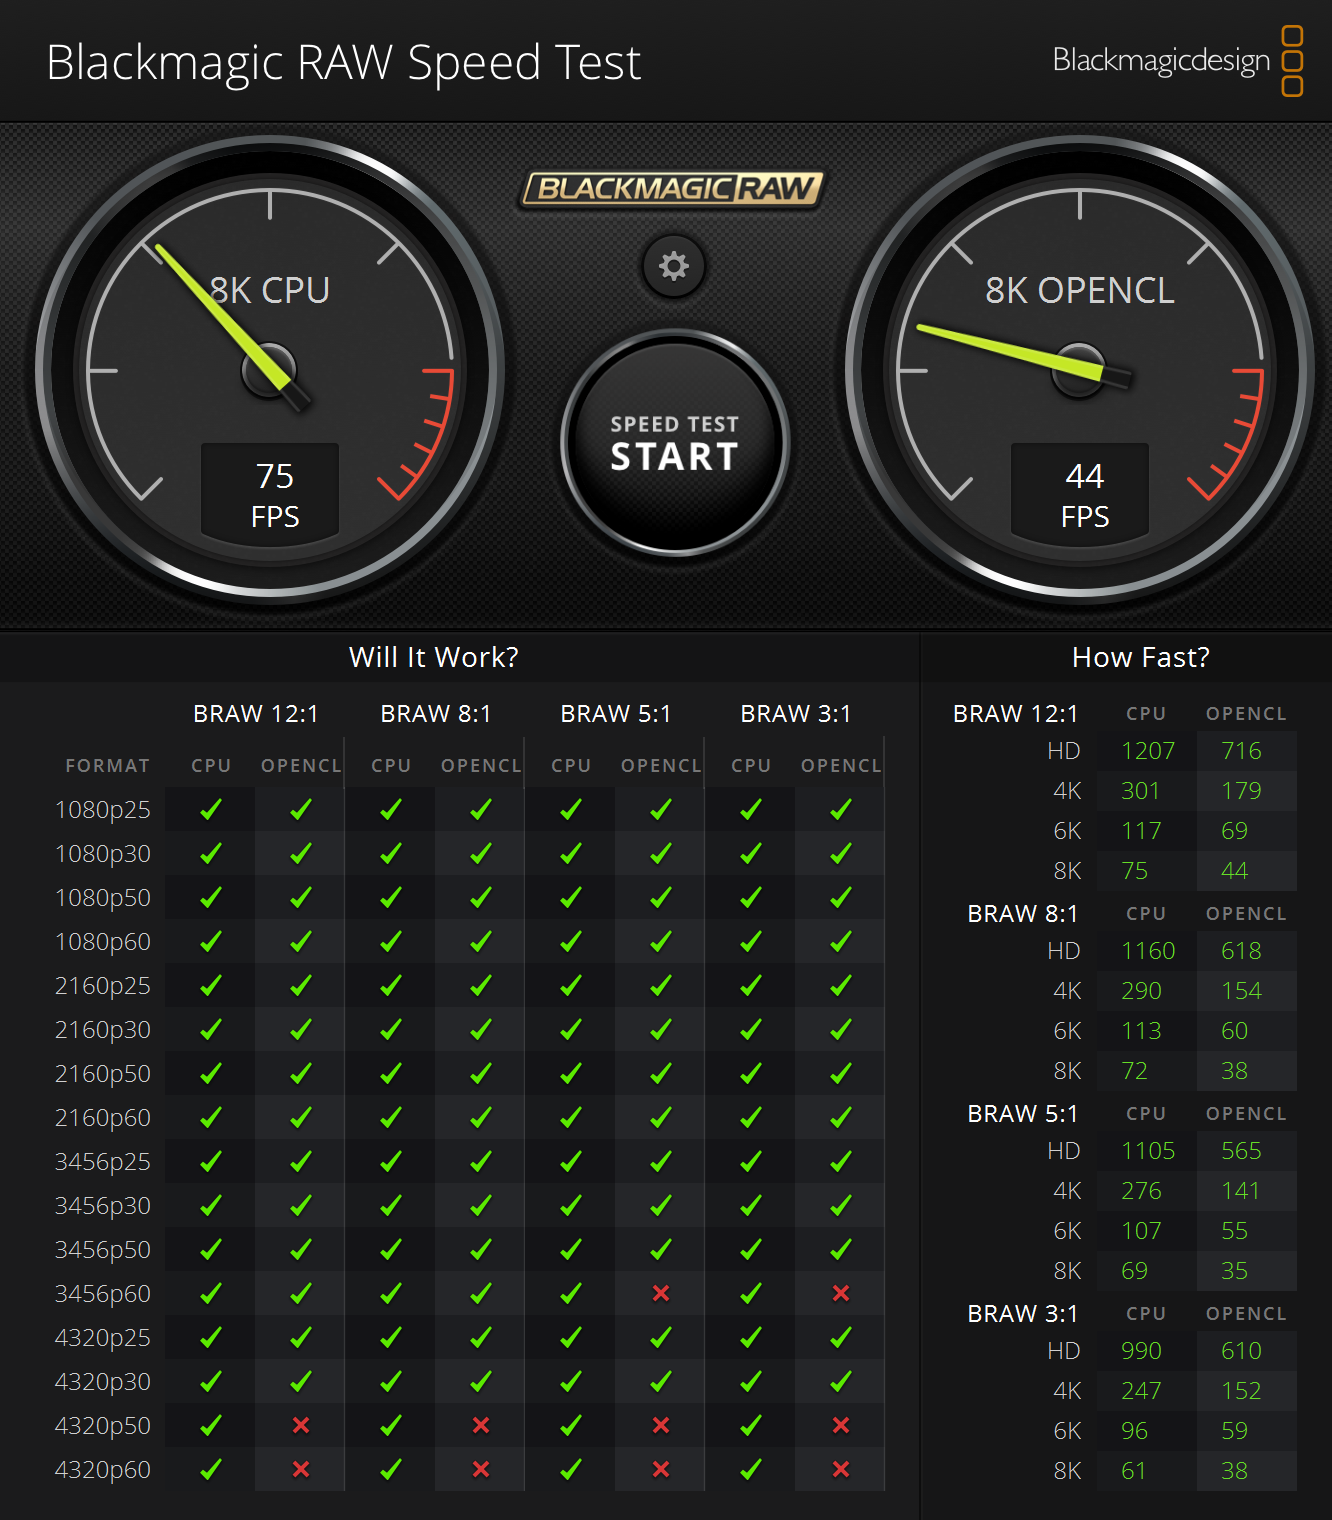Click the red X for 4320p50 BRAW 5:1 OpenCL

(660, 1425)
